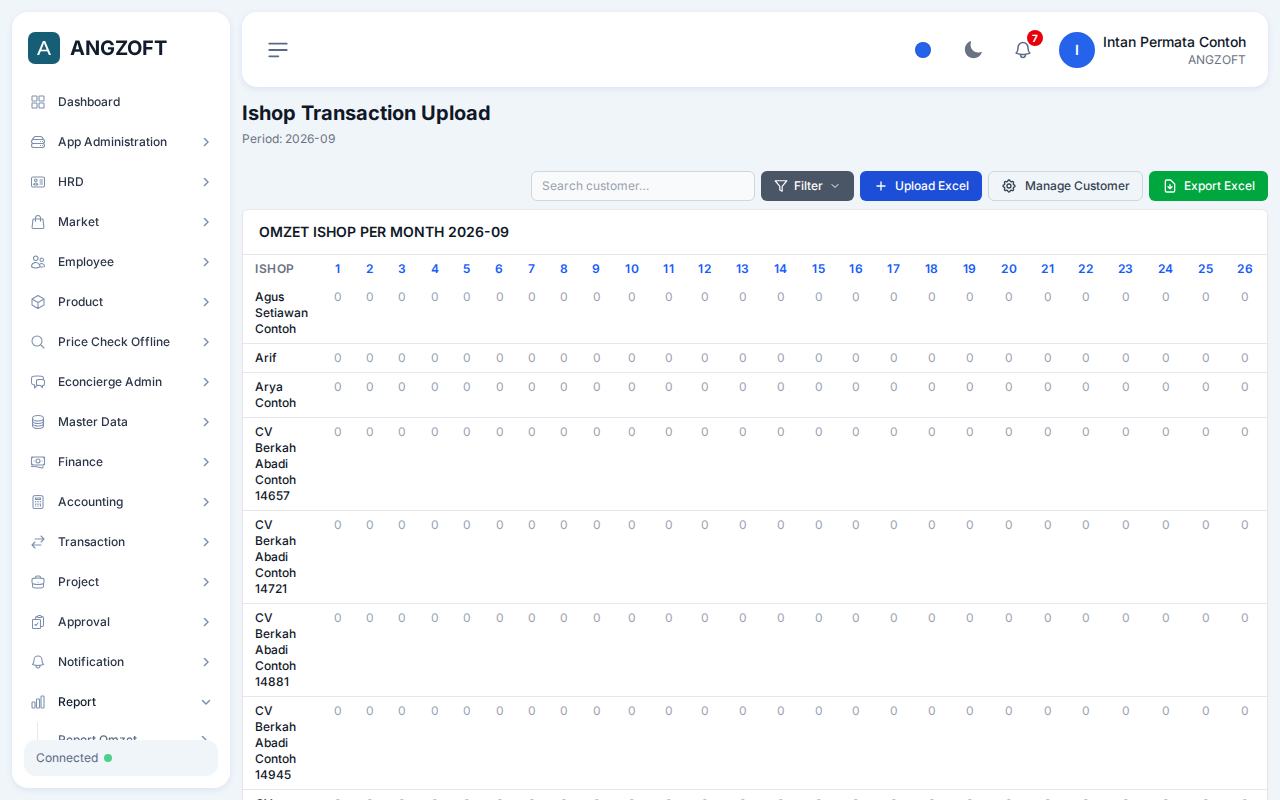Screen dimensions: 1280x800
Task: Focus the Search customer input field
Action: click(643, 186)
